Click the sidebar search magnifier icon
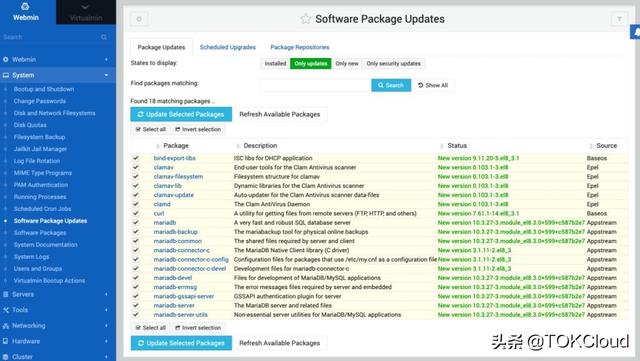 [x=104, y=37]
